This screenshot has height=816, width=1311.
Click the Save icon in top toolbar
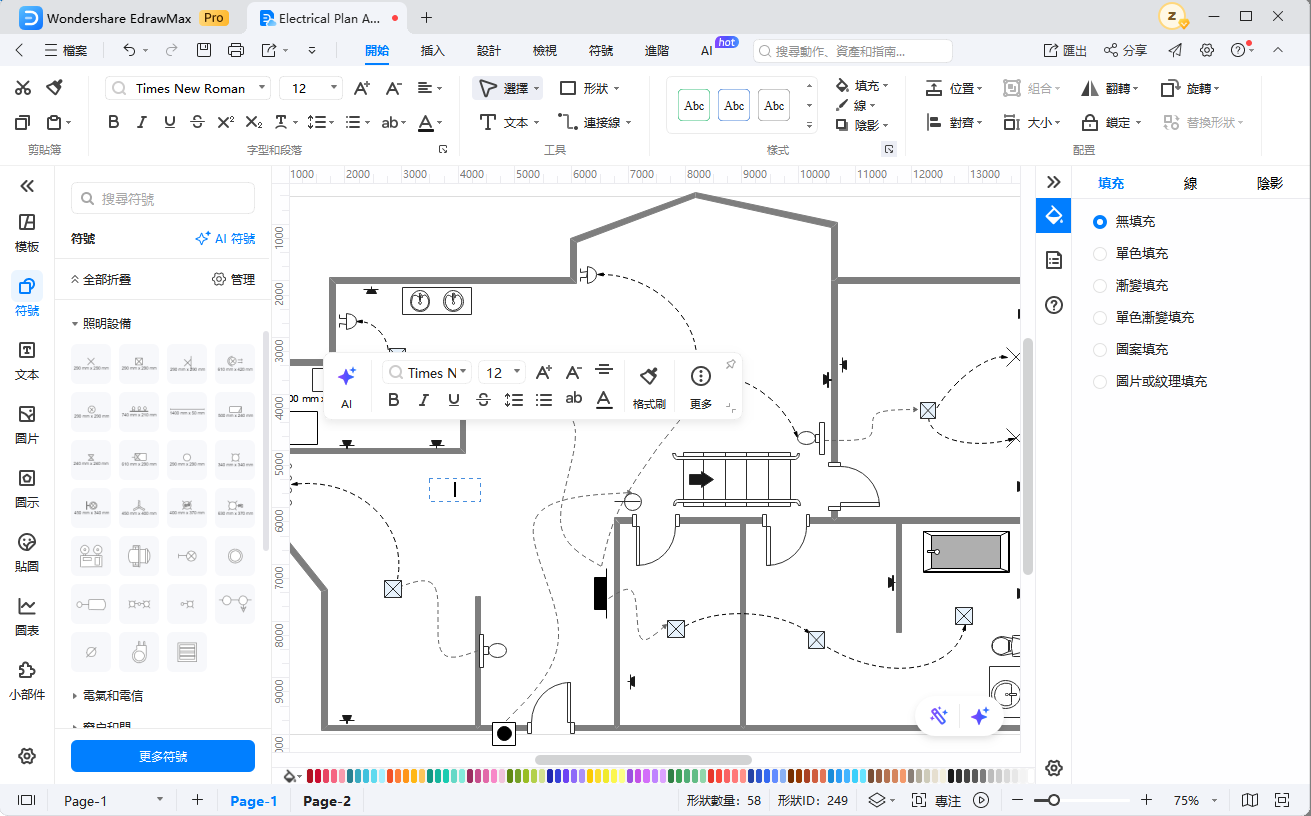tap(204, 50)
